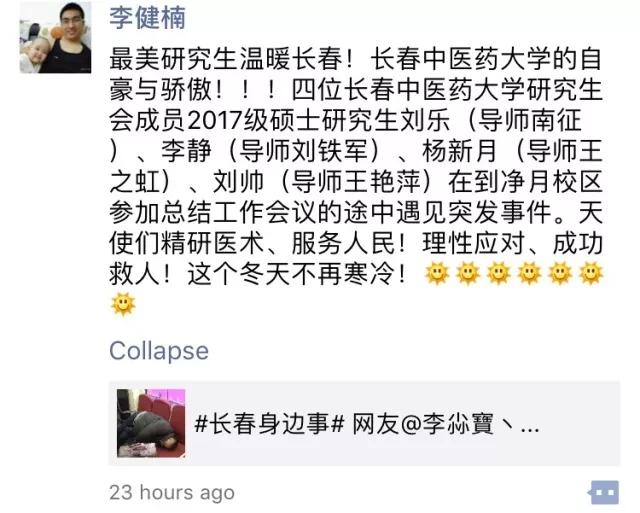Click the lone sun emoji on the last line

[x=123, y=304]
